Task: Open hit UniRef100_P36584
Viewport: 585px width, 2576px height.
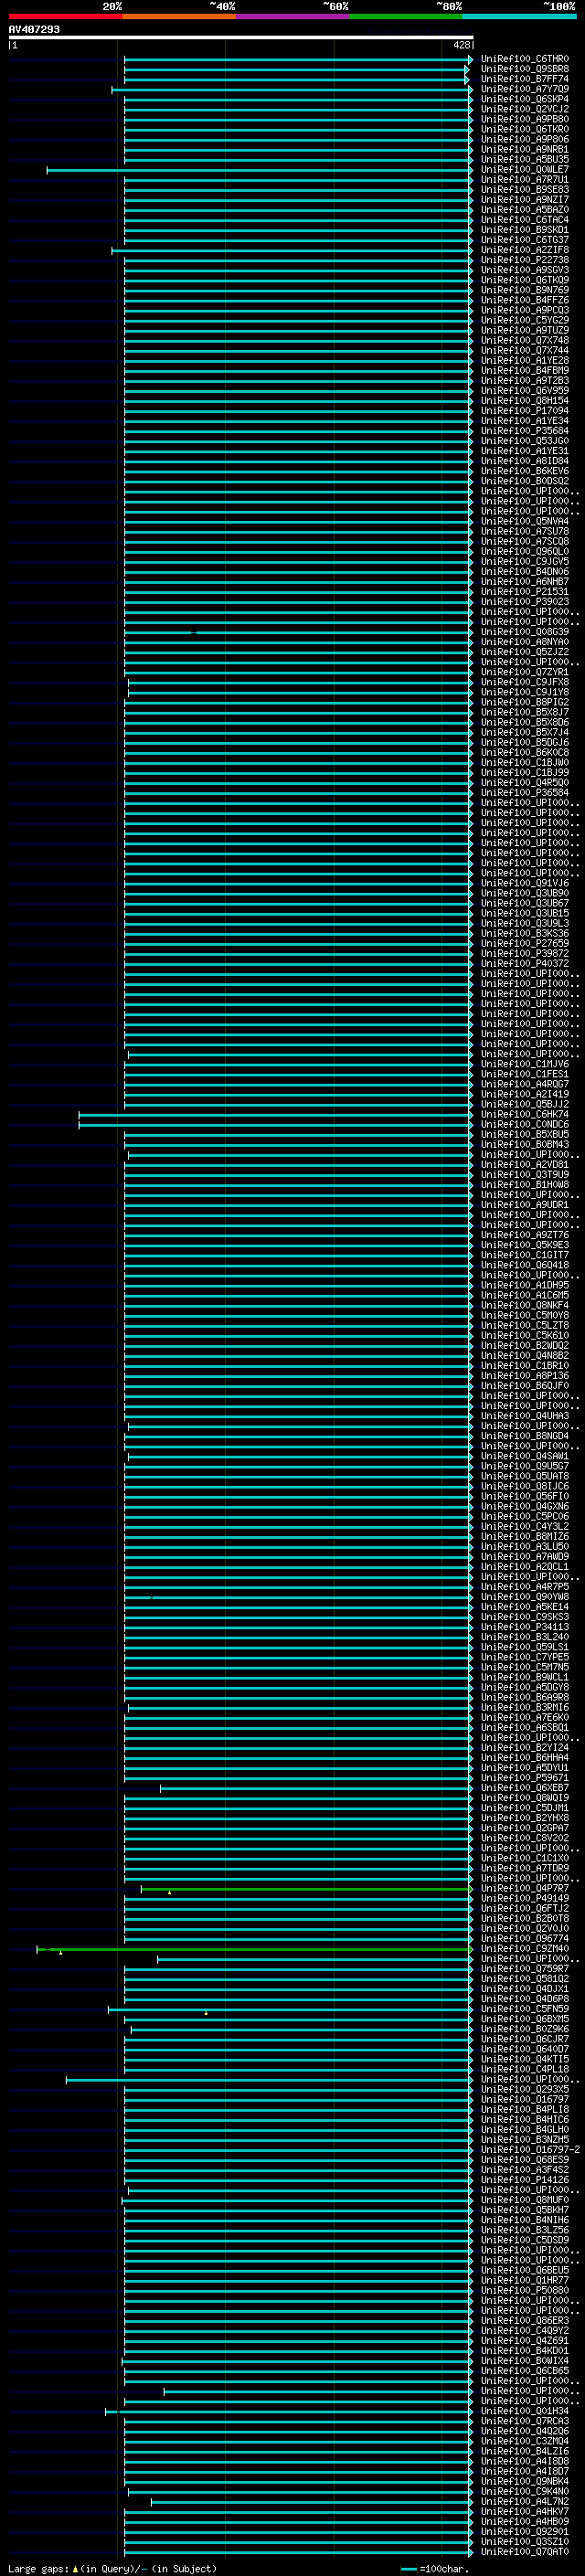Action: (524, 793)
